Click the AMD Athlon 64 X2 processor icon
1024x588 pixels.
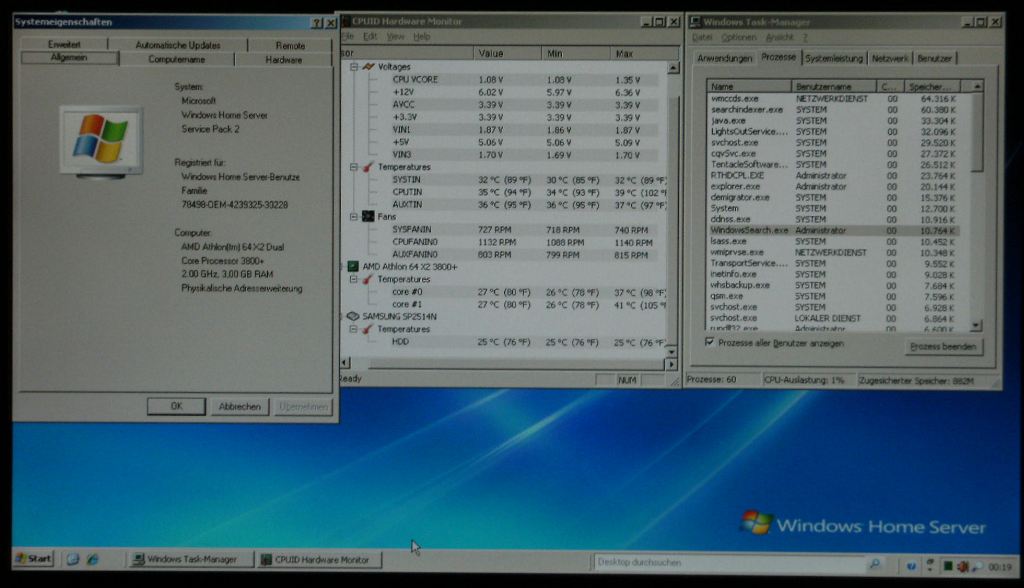coord(353,267)
